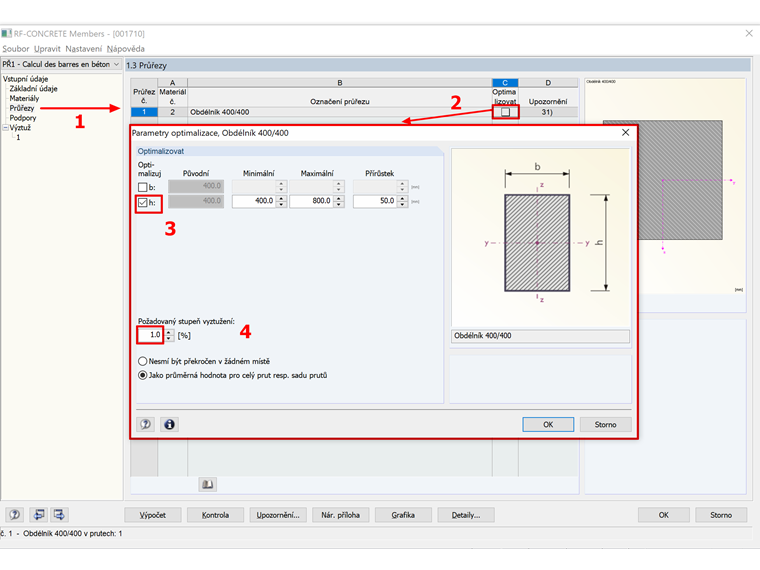Screen dimensions: 760x570
Task: Click Storno in the optimization dialog
Action: click(x=605, y=425)
